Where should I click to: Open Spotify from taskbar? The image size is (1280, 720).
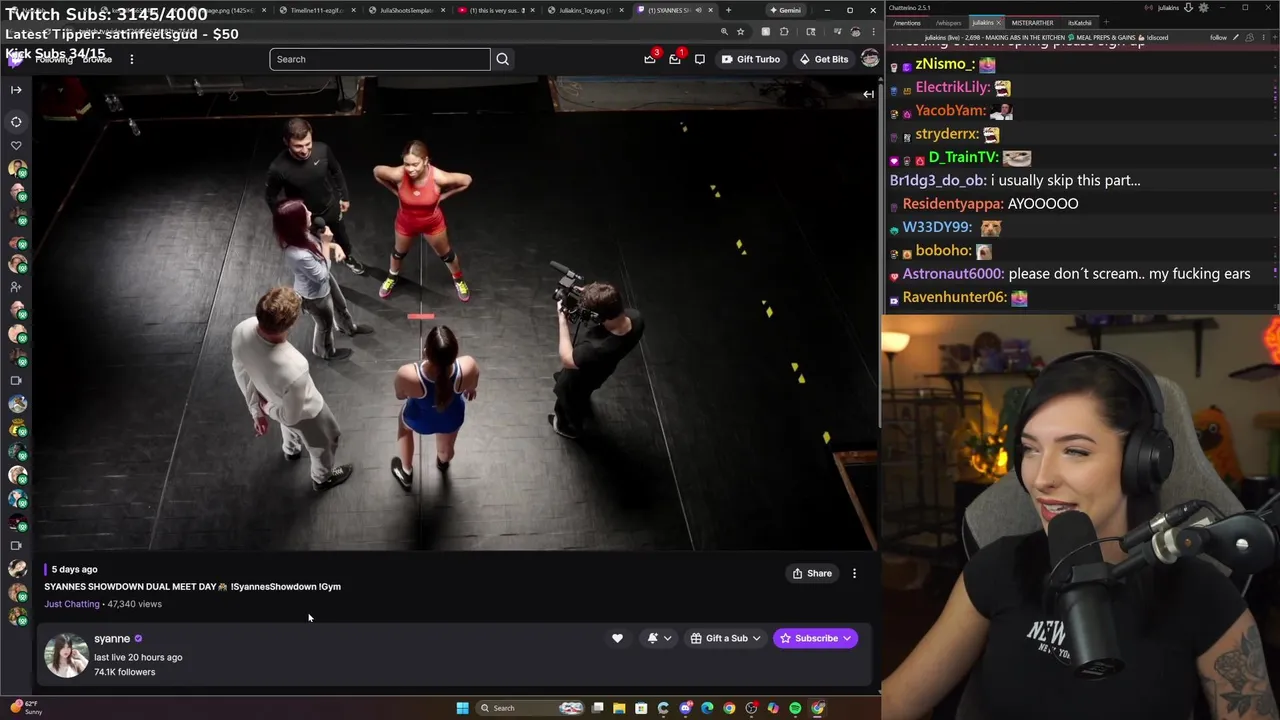point(795,708)
